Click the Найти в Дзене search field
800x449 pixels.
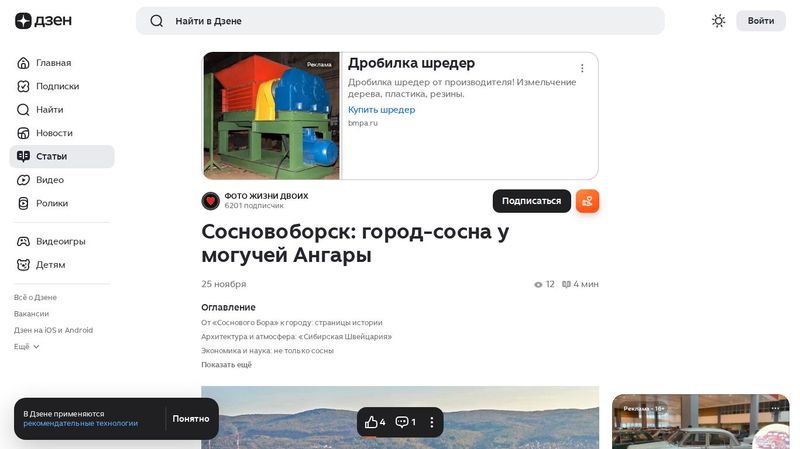[x=400, y=21]
